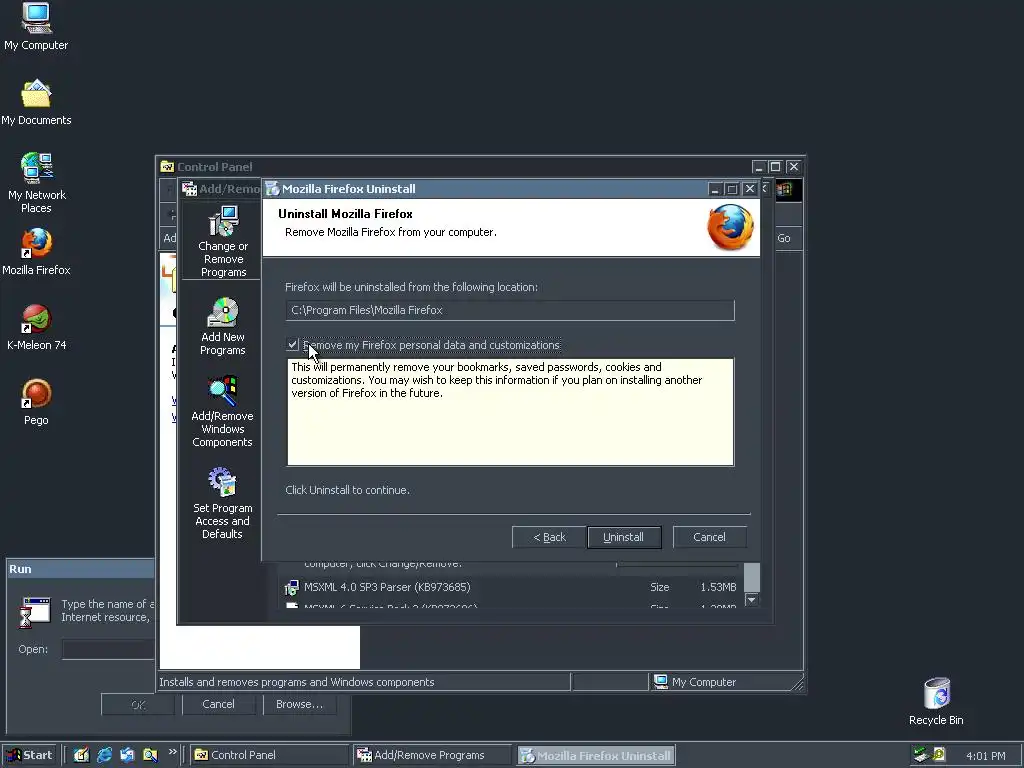This screenshot has height=768, width=1024.
Task: Select Recycle Bin desktop icon
Action: (x=936, y=701)
